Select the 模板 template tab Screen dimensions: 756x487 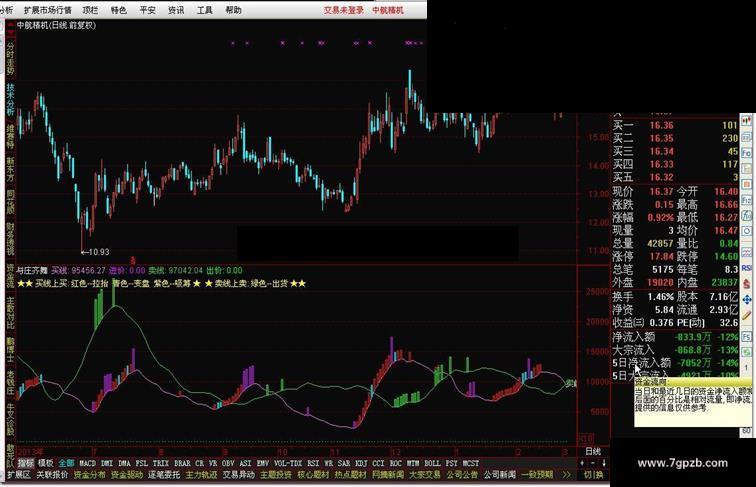click(x=46, y=463)
